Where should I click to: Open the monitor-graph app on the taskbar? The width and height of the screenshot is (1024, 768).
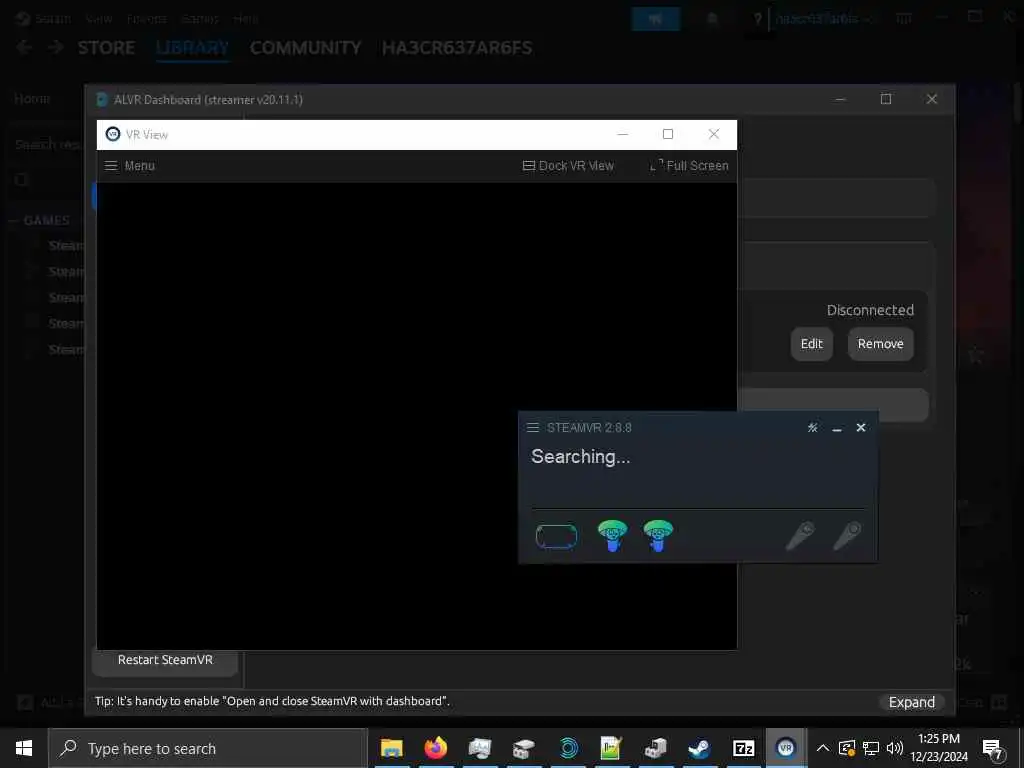point(479,748)
